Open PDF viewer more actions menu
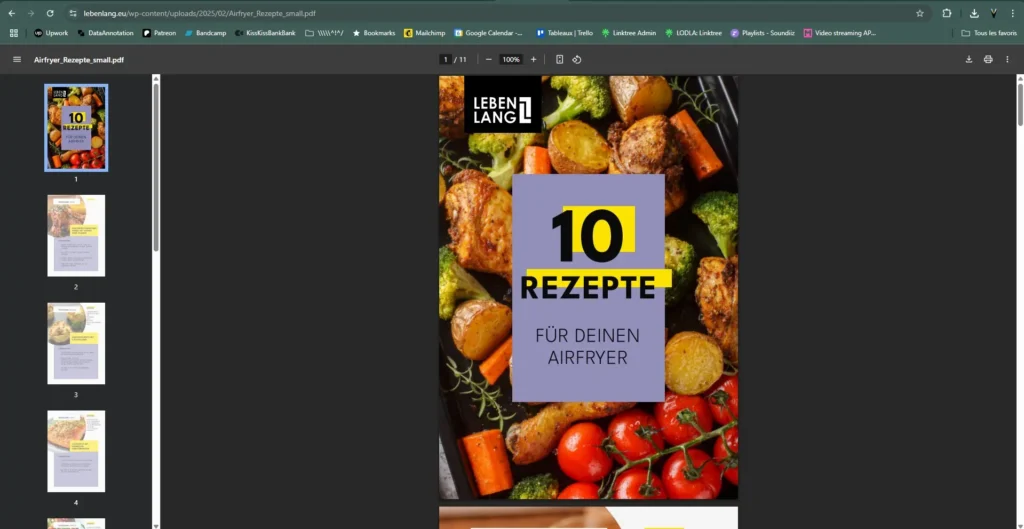This screenshot has height=529, width=1024. coord(1007,59)
